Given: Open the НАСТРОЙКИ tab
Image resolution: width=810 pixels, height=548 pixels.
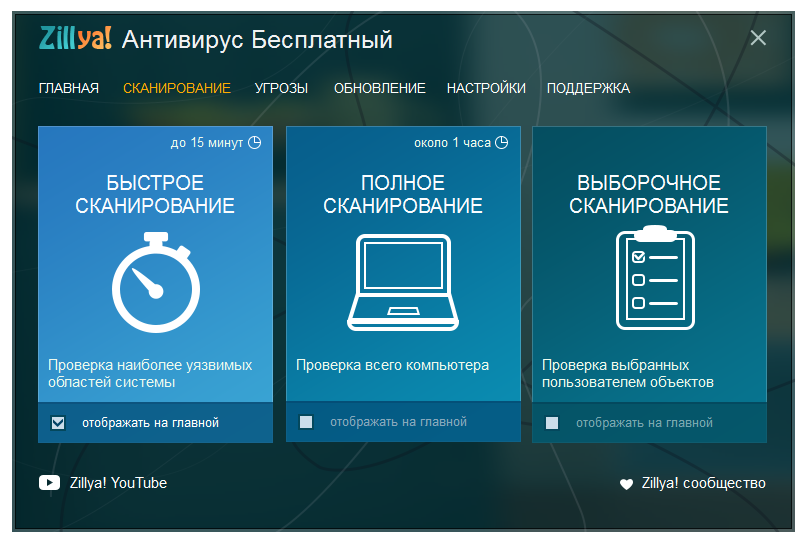Looking at the screenshot, I should click(x=486, y=88).
